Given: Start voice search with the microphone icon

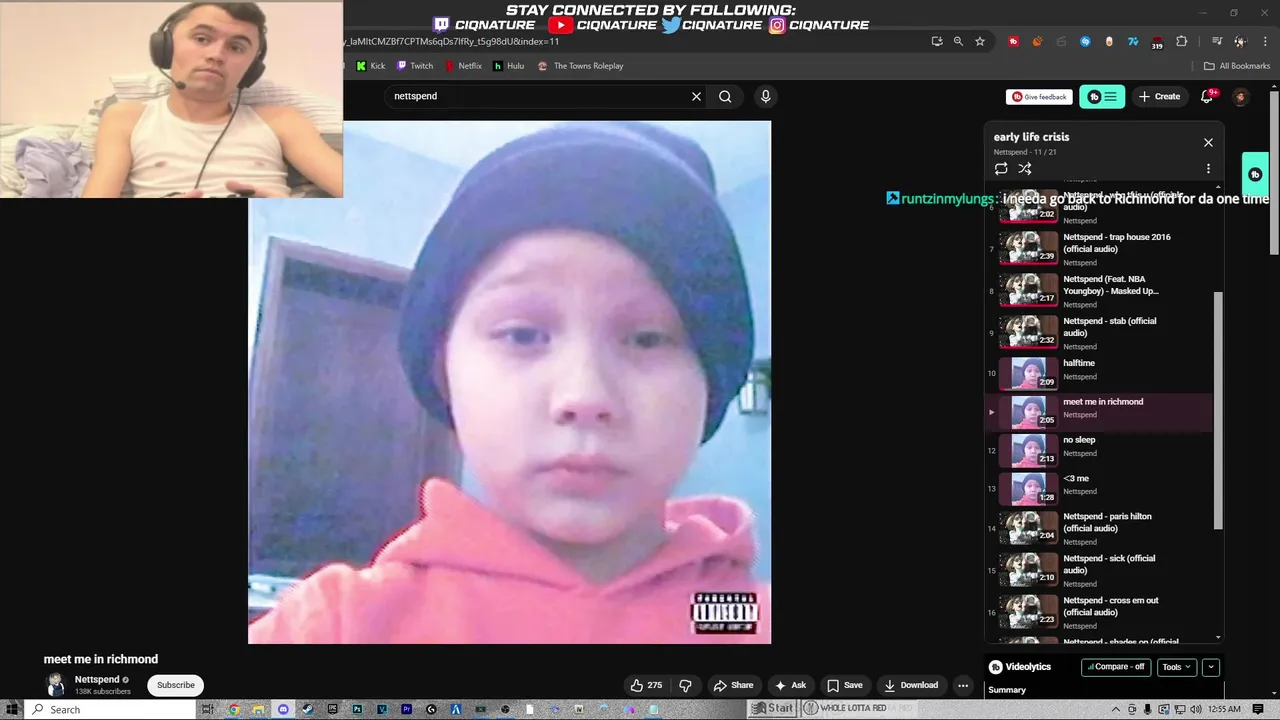Looking at the screenshot, I should pyautogui.click(x=766, y=96).
